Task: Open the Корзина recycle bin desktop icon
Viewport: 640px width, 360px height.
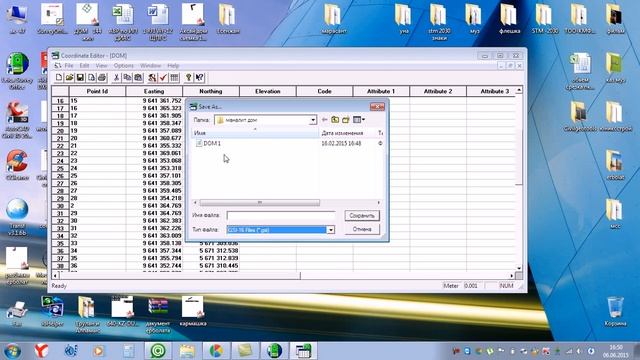Action: (x=615, y=312)
